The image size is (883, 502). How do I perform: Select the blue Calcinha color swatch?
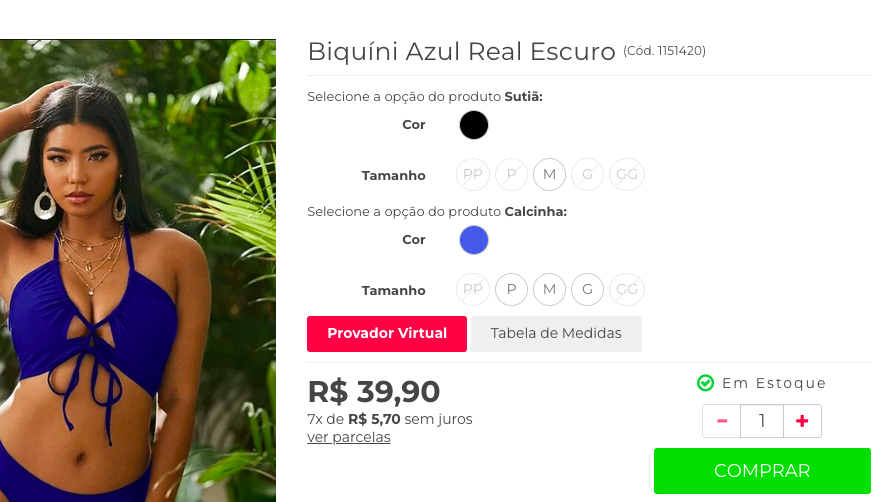[x=474, y=240]
